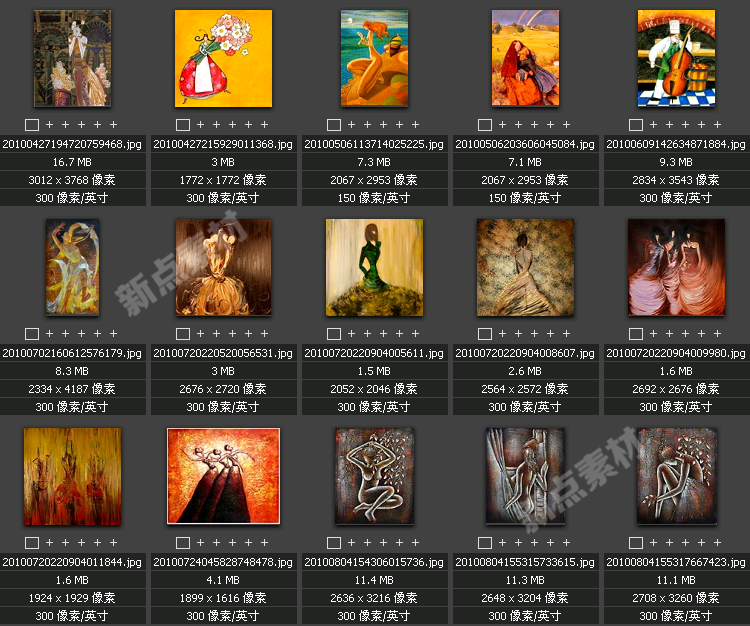750x626 pixels.
Task: Tick the checkbox for 20100427215929011368.jpg
Action: [x=183, y=125]
